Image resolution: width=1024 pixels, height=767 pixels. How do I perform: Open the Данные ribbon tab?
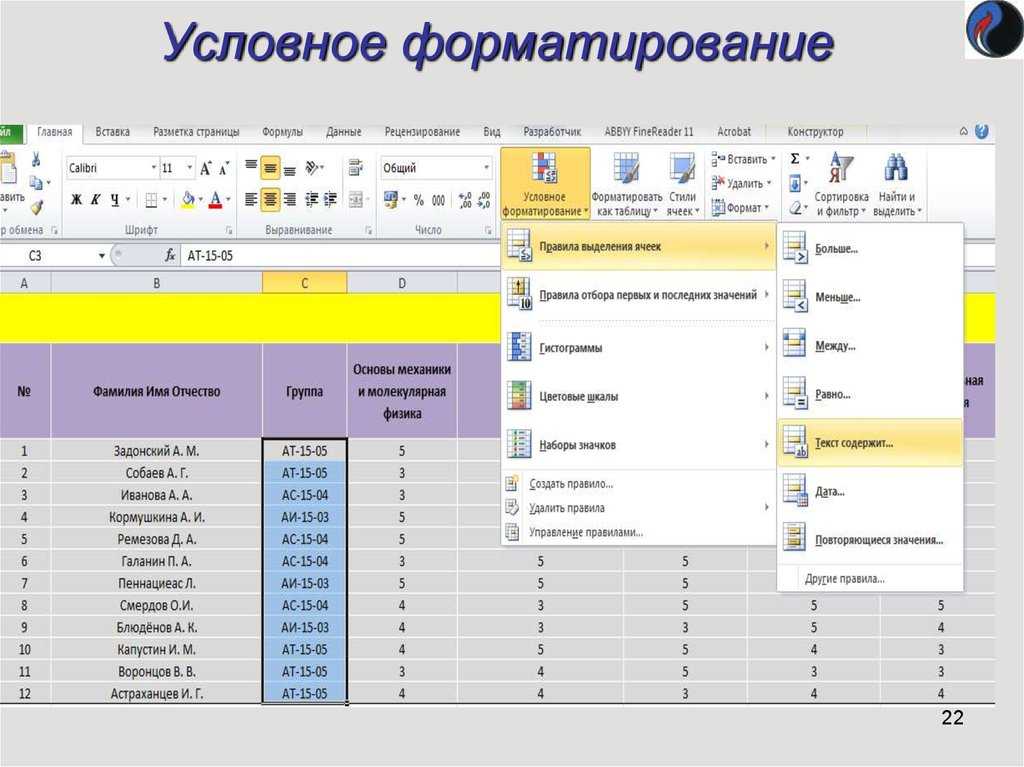click(x=344, y=132)
